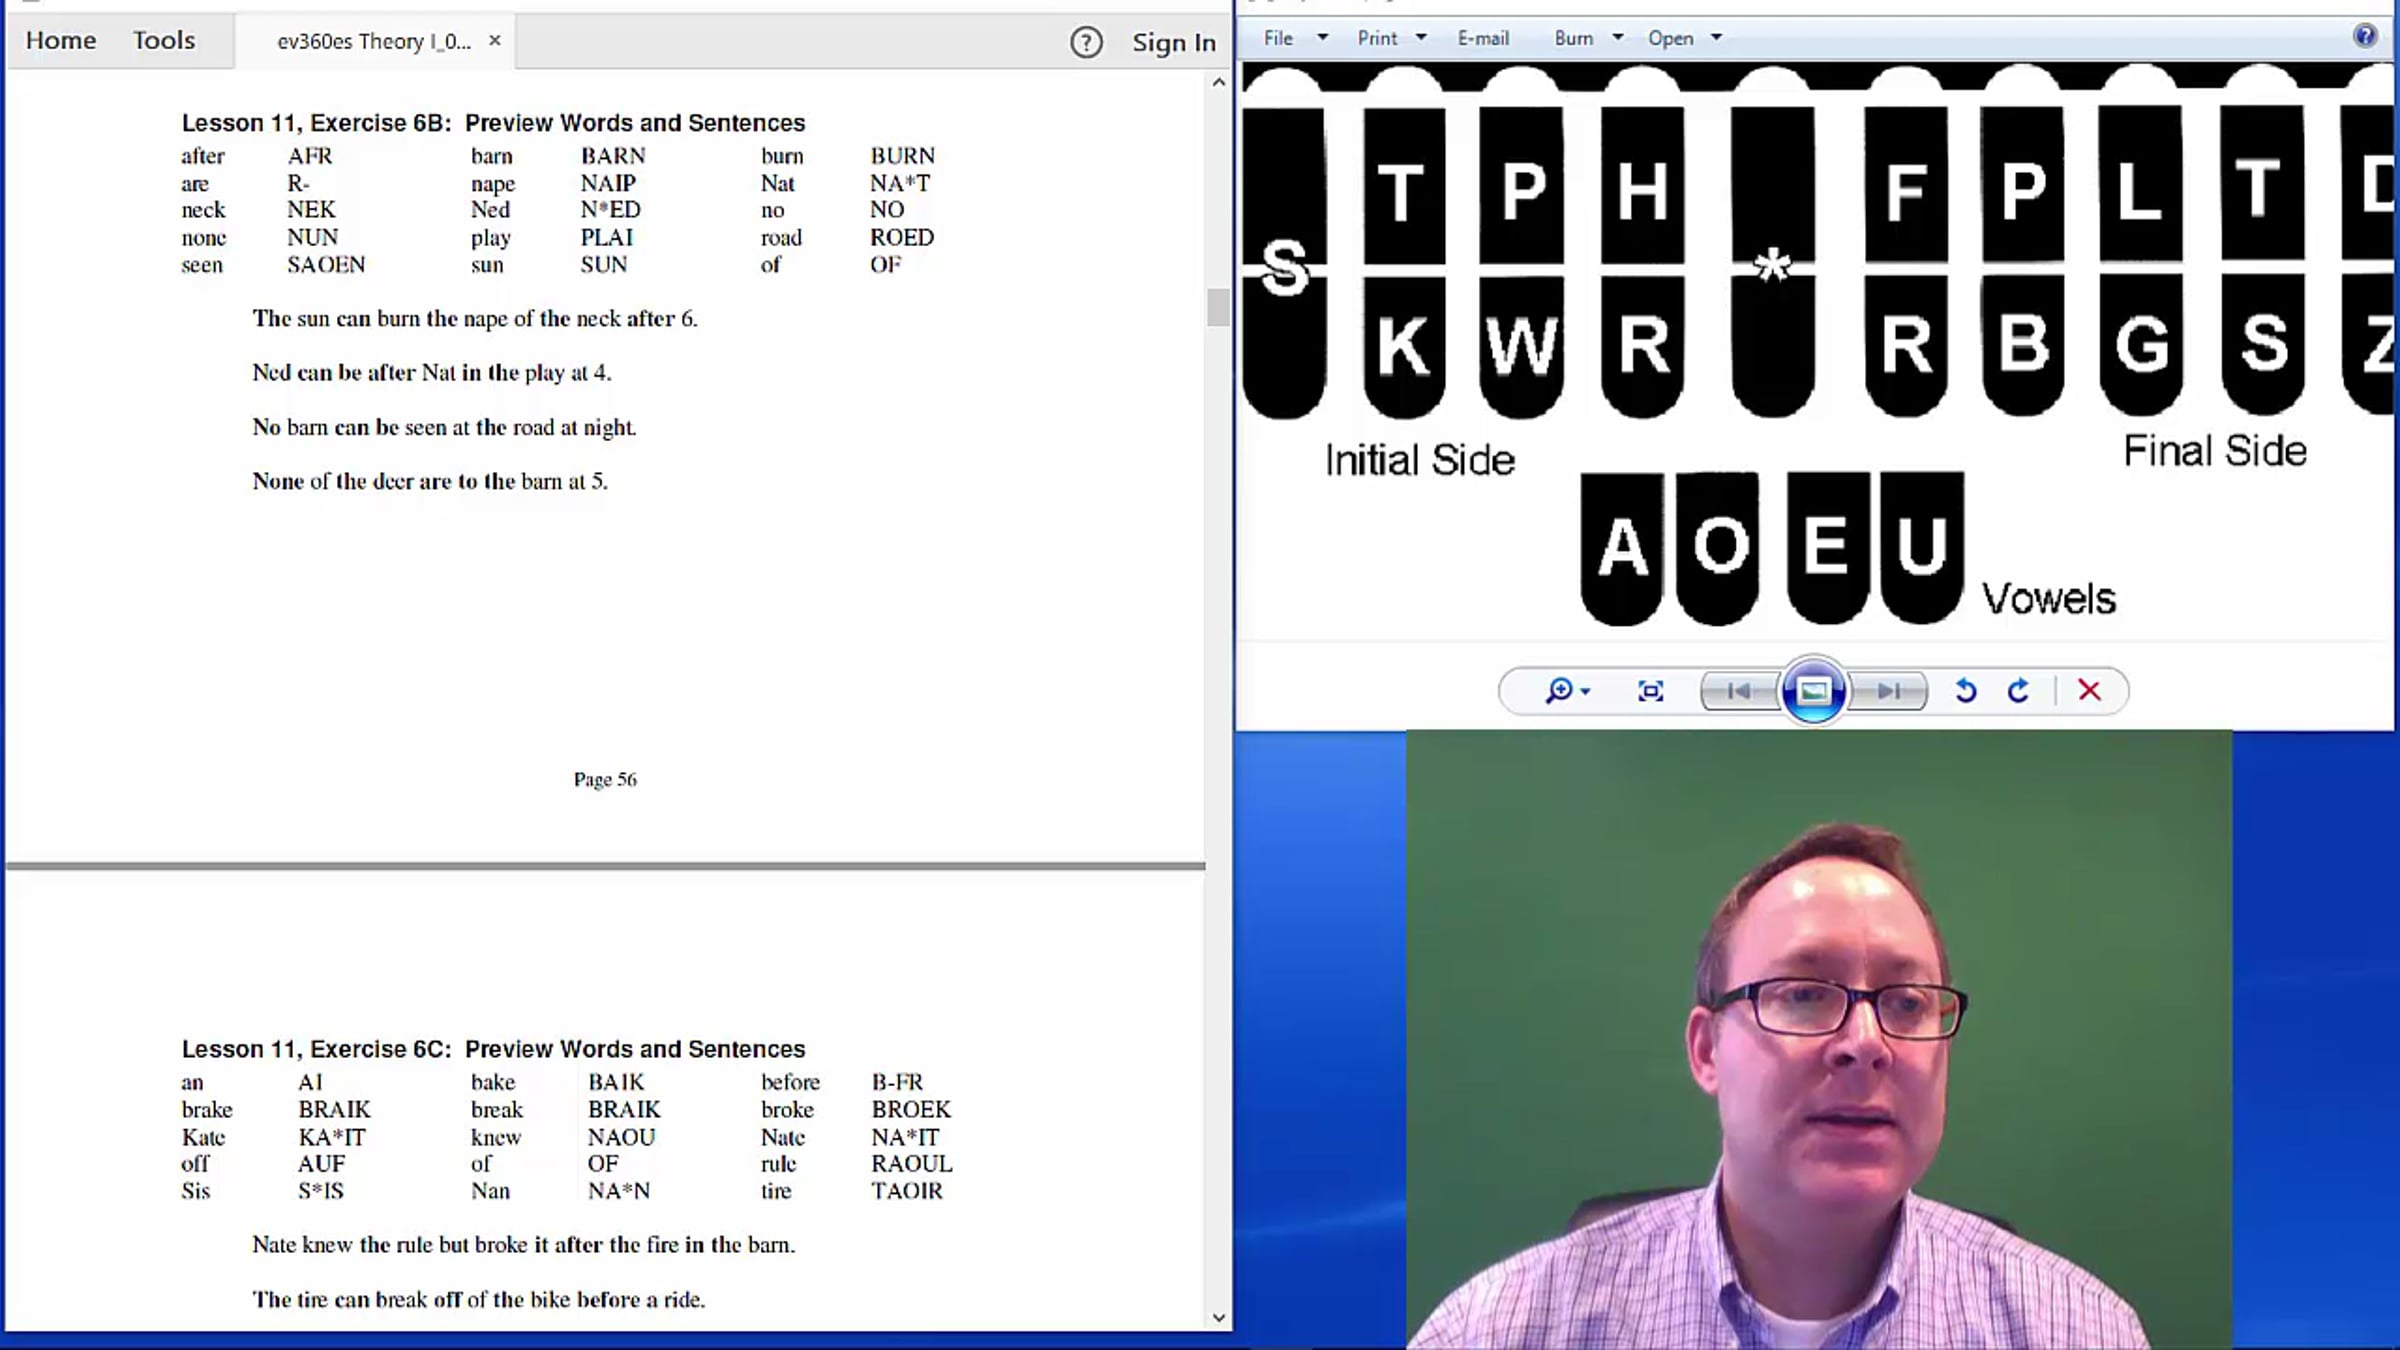Click the Sign In button
Screen dimensions: 2400x1350
1172,42
